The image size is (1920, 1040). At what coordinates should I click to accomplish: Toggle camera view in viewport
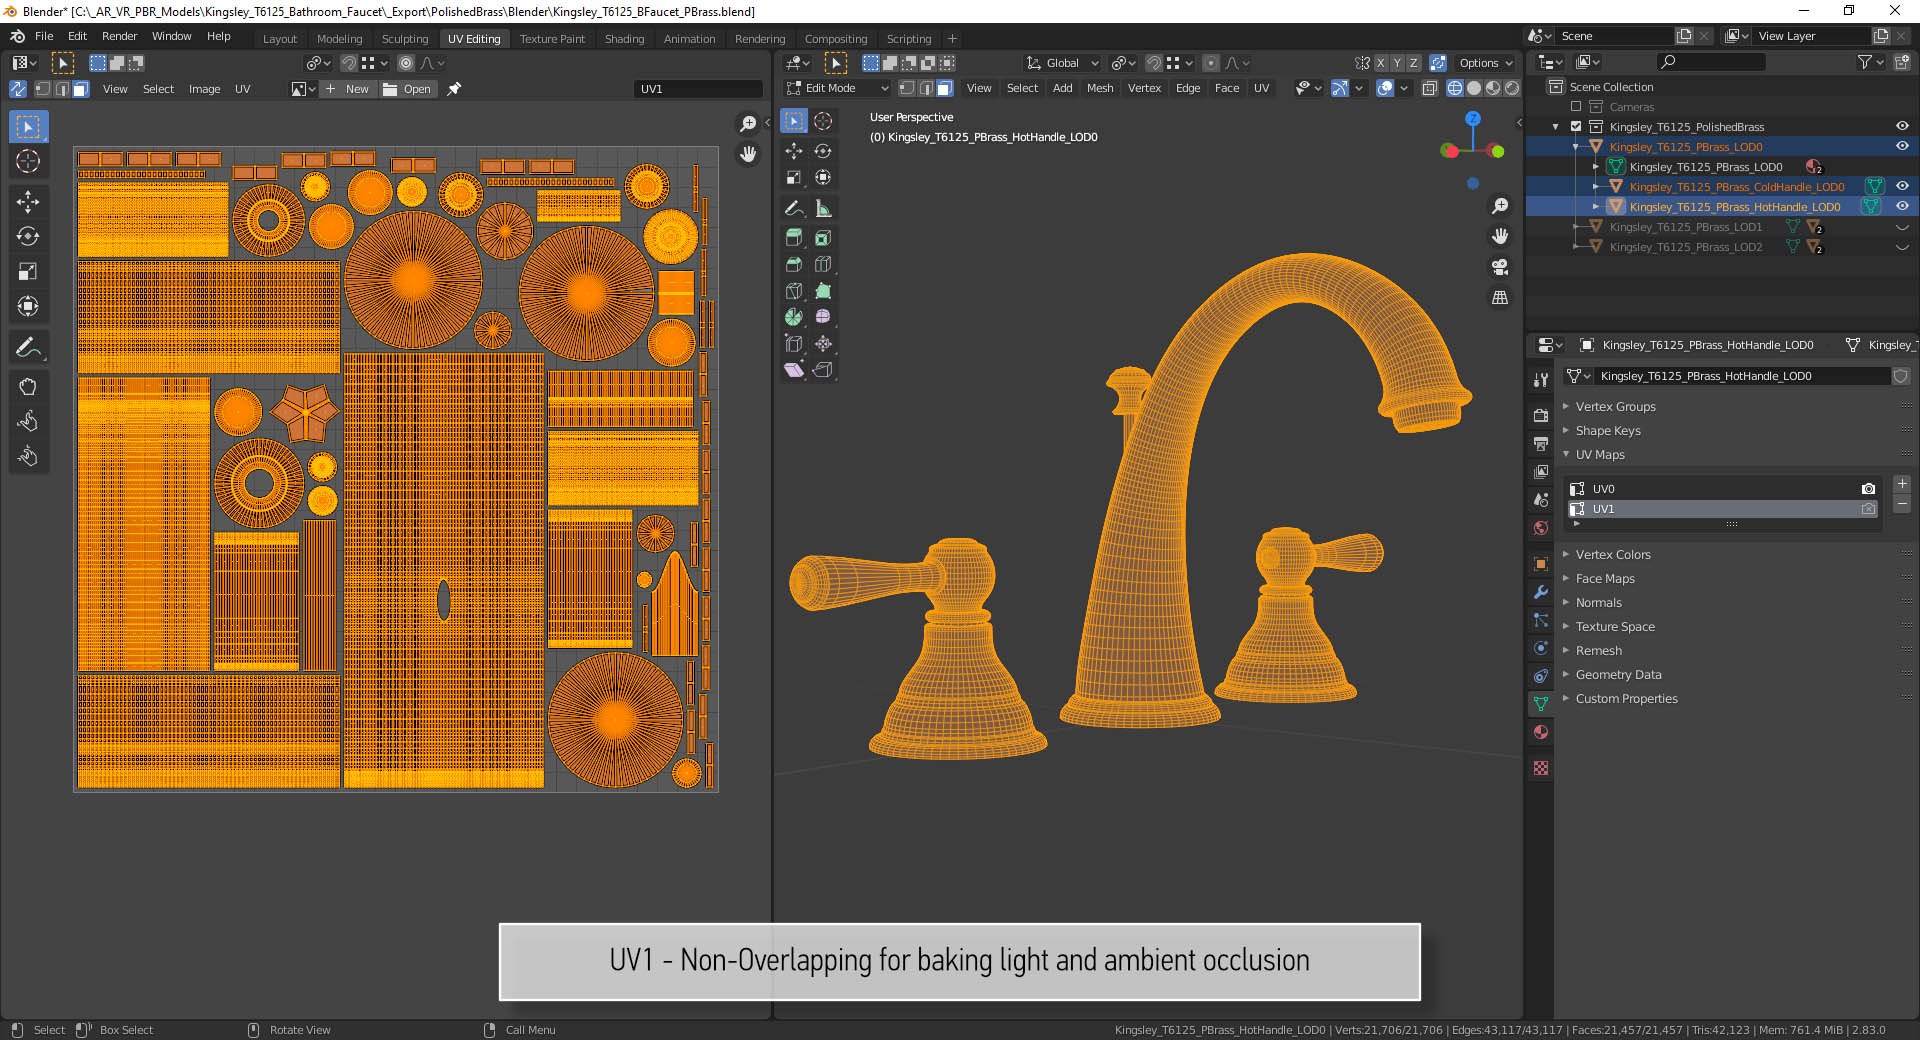click(1500, 267)
